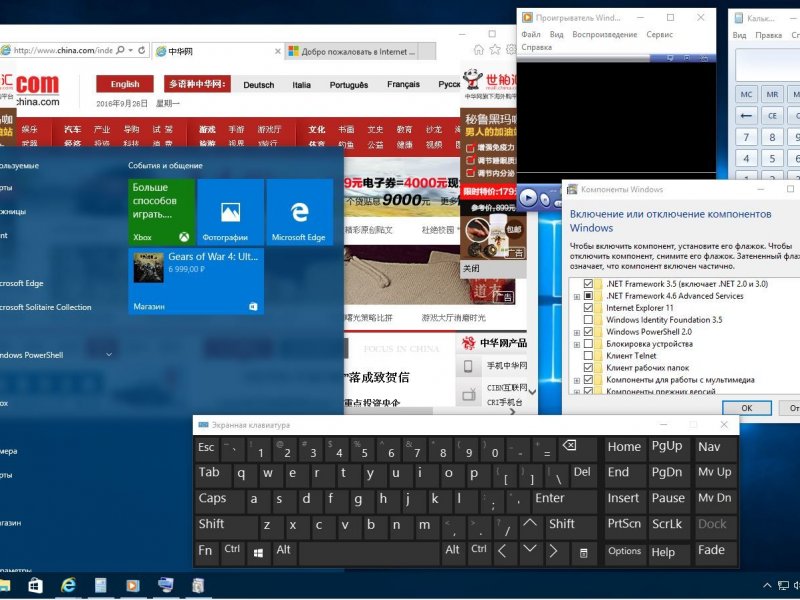Tap the Enter key on the on-screen keyboard
800x600 pixels.
[564, 500]
